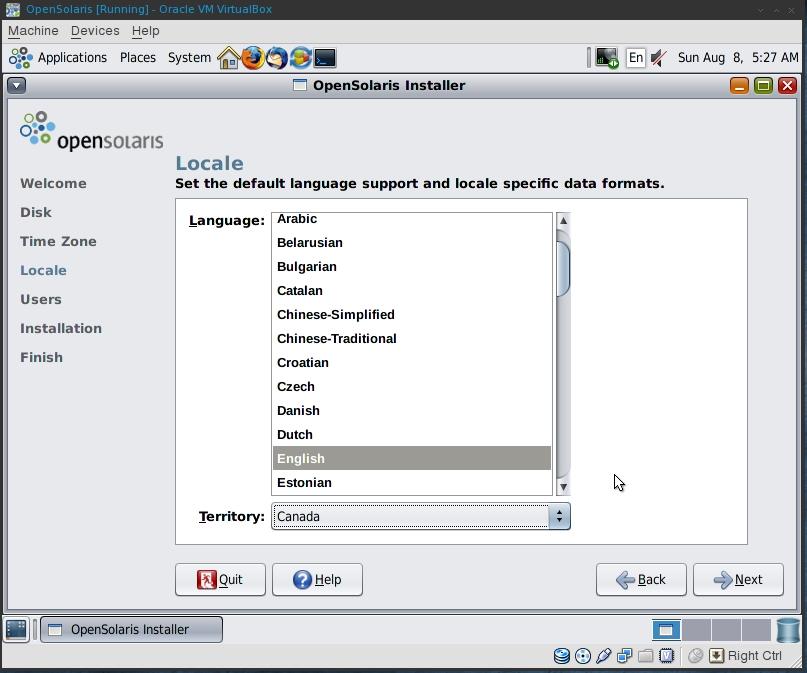Select Danish in the language list
This screenshot has height=673, width=807.
click(x=412, y=411)
